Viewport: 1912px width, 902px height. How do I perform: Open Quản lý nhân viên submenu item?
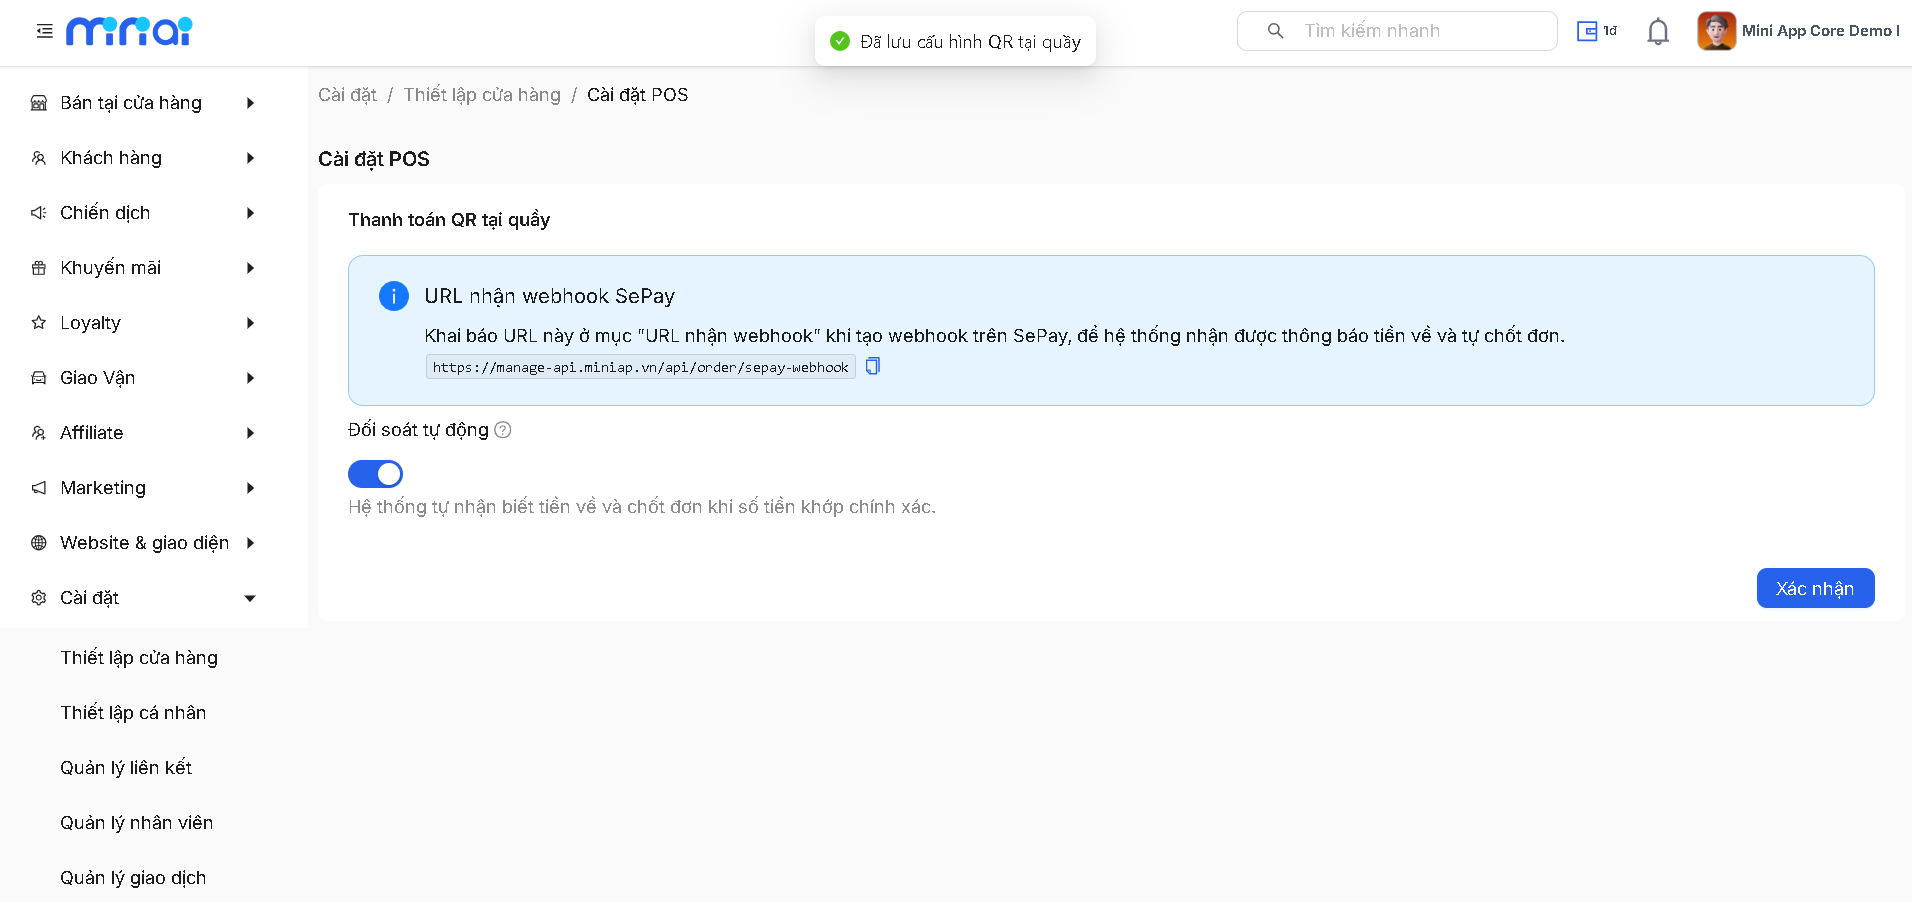(x=136, y=823)
